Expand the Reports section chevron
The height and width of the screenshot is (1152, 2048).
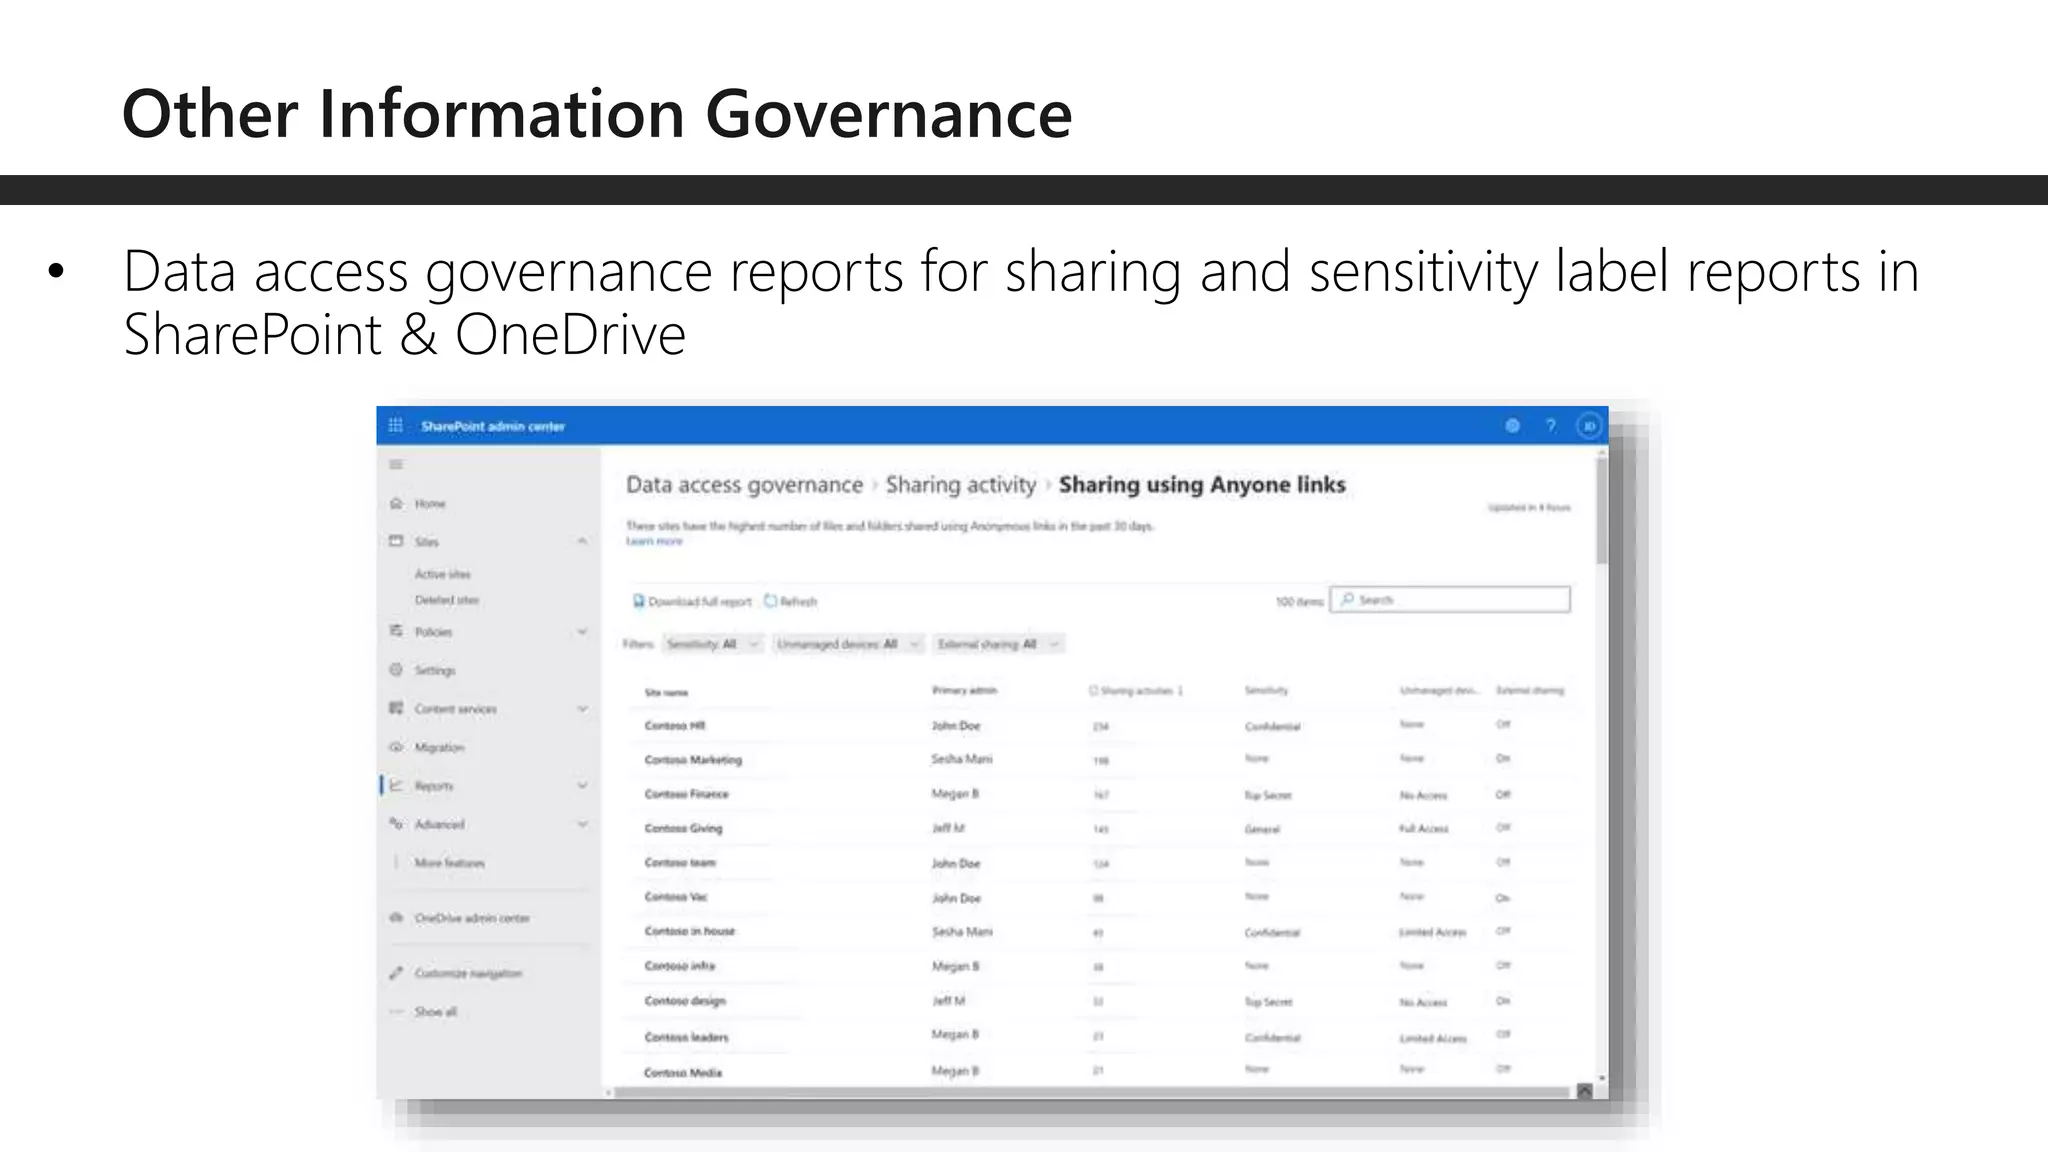click(582, 785)
